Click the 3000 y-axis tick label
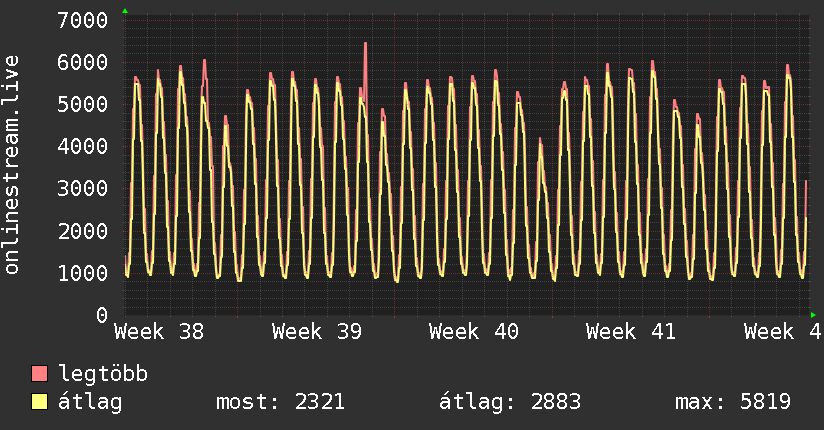The image size is (824, 430). point(82,188)
